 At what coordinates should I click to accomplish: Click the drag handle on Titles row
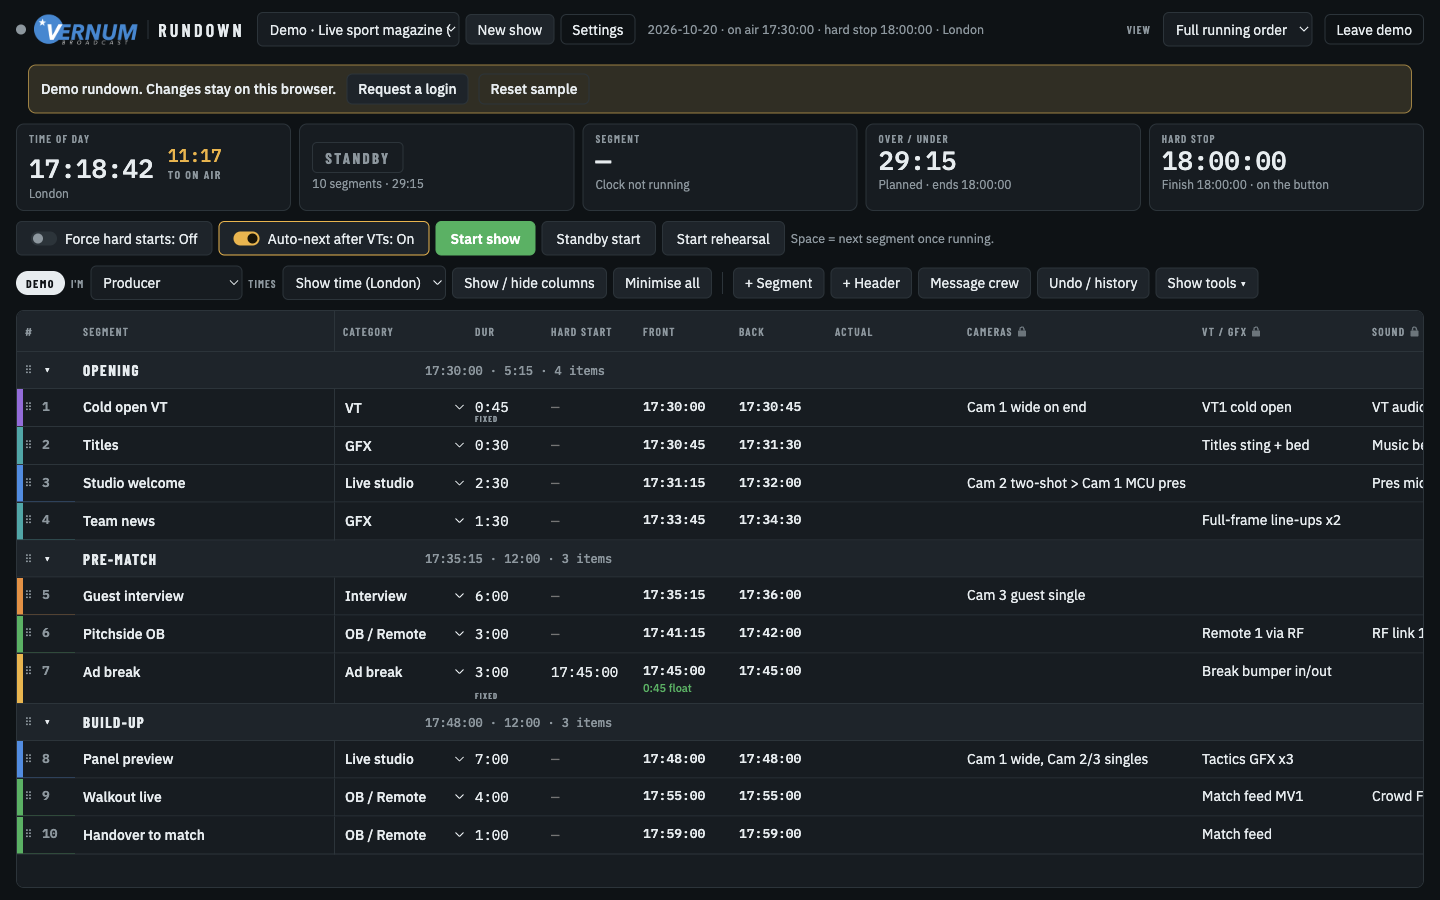tap(28, 445)
